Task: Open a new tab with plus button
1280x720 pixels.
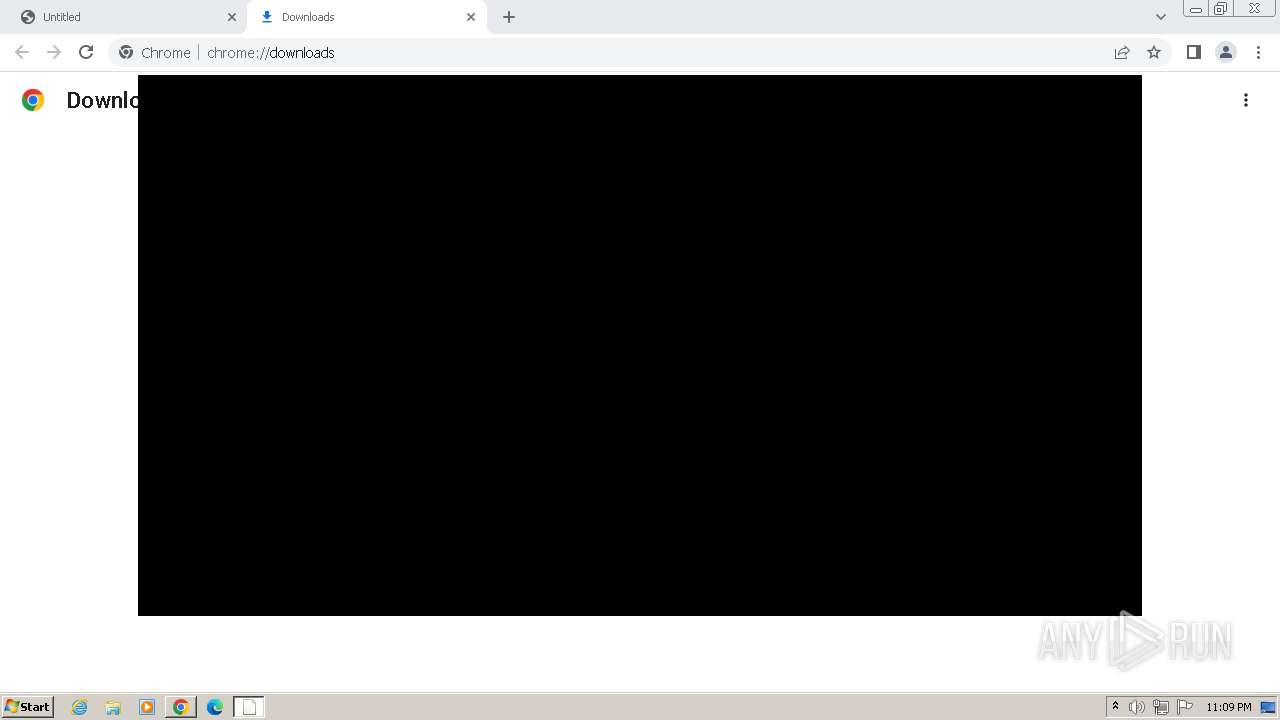Action: coord(509,17)
